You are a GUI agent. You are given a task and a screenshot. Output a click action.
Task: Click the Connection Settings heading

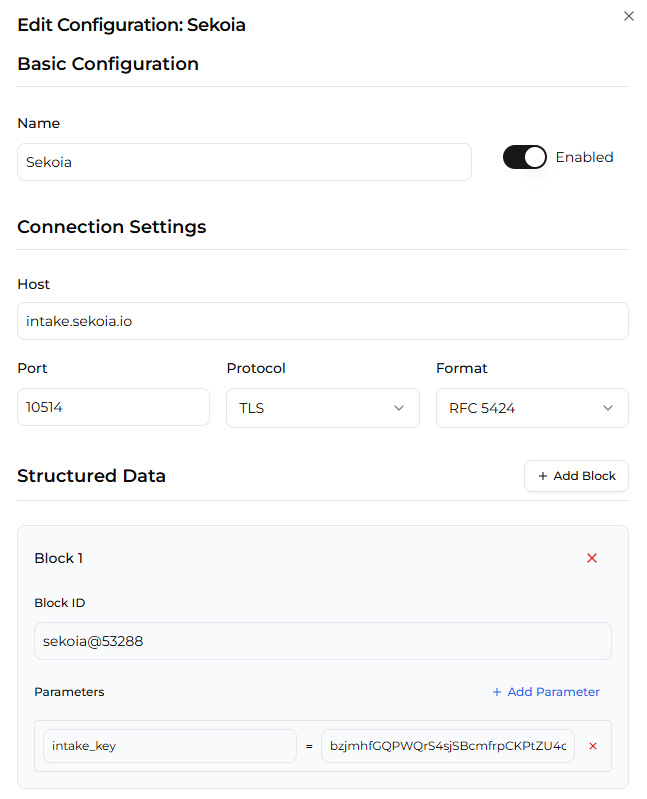[x=112, y=227]
